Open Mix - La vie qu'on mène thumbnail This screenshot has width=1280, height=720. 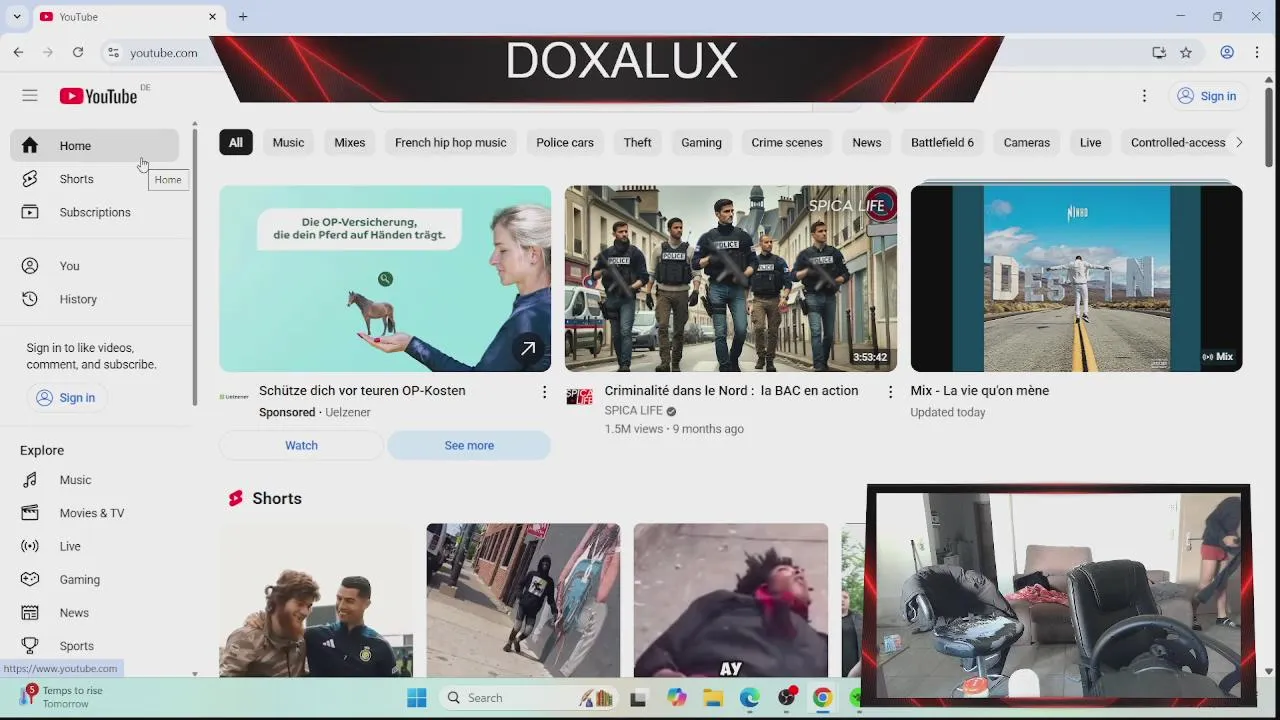click(1076, 278)
